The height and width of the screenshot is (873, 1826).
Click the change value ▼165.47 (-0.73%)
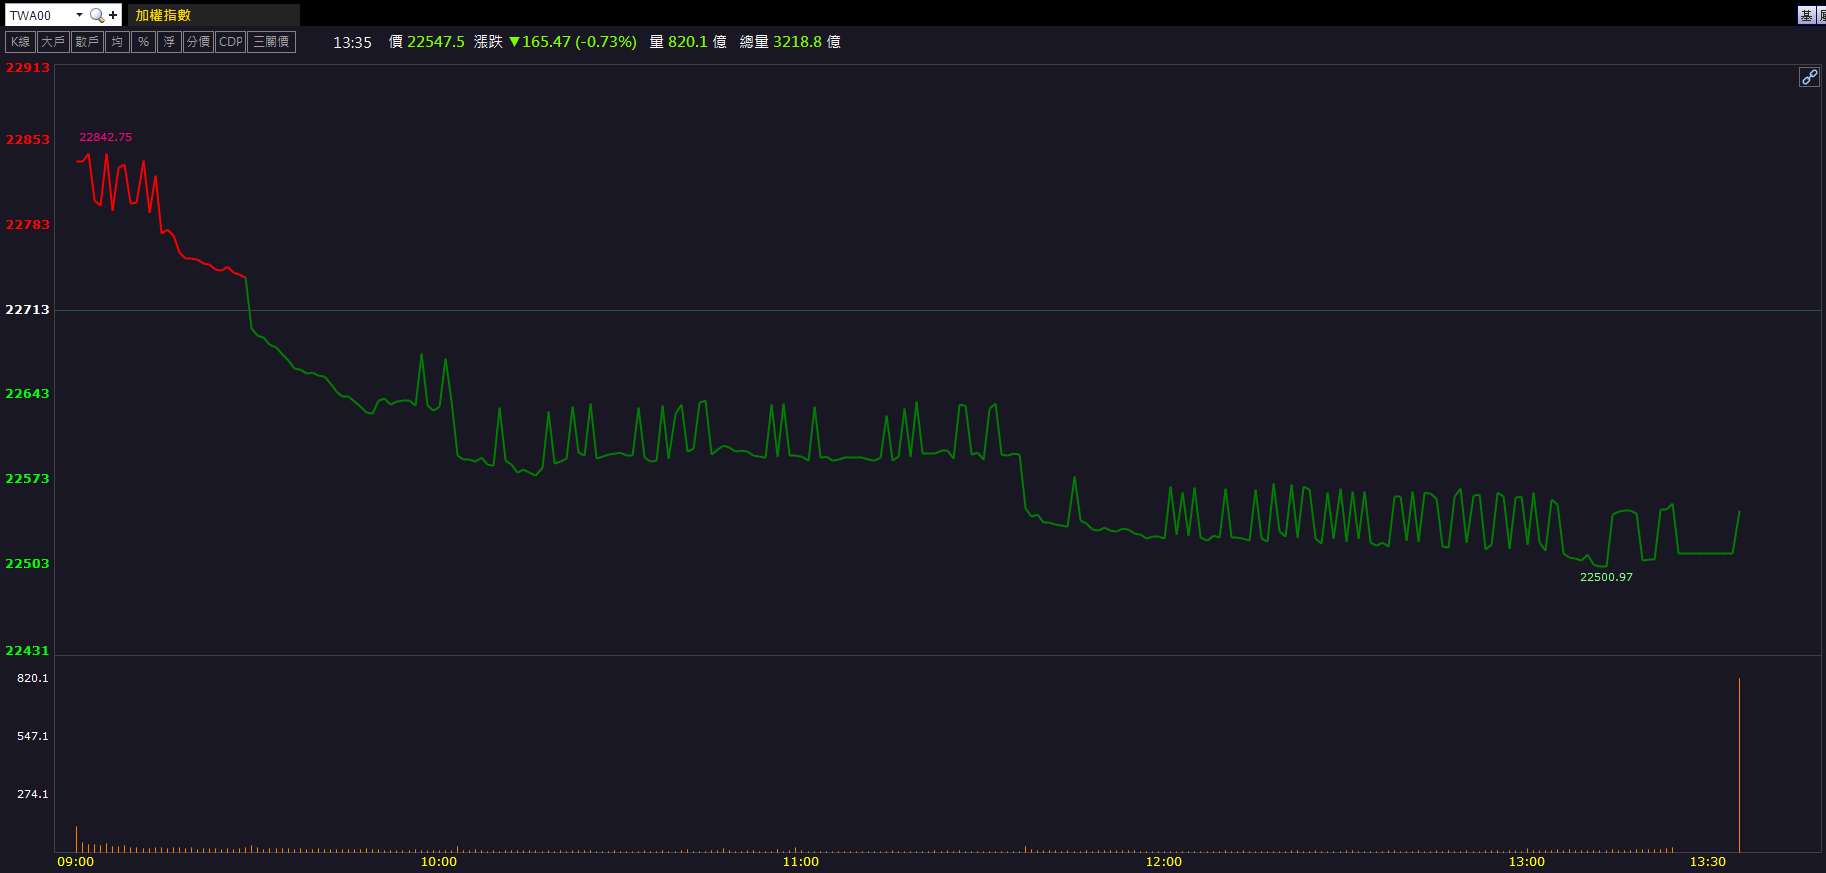[x=573, y=42]
